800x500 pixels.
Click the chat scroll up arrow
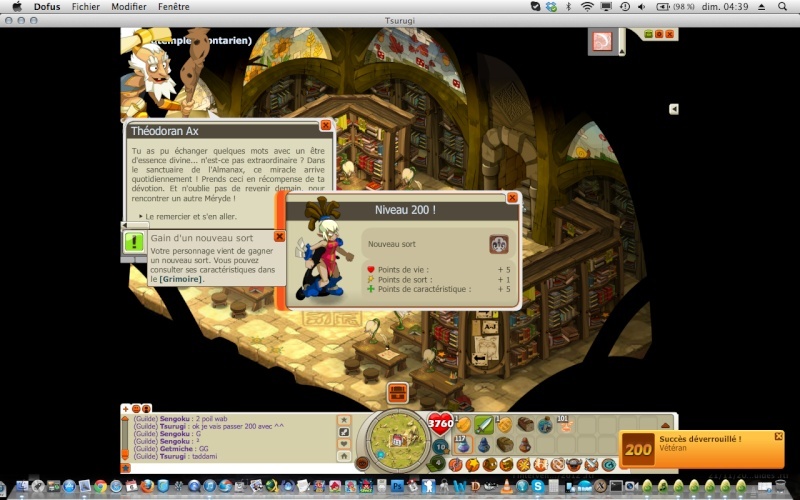[125, 419]
